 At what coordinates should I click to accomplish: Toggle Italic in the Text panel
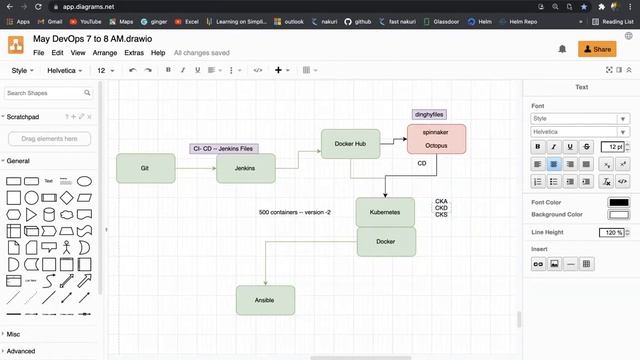click(554, 147)
